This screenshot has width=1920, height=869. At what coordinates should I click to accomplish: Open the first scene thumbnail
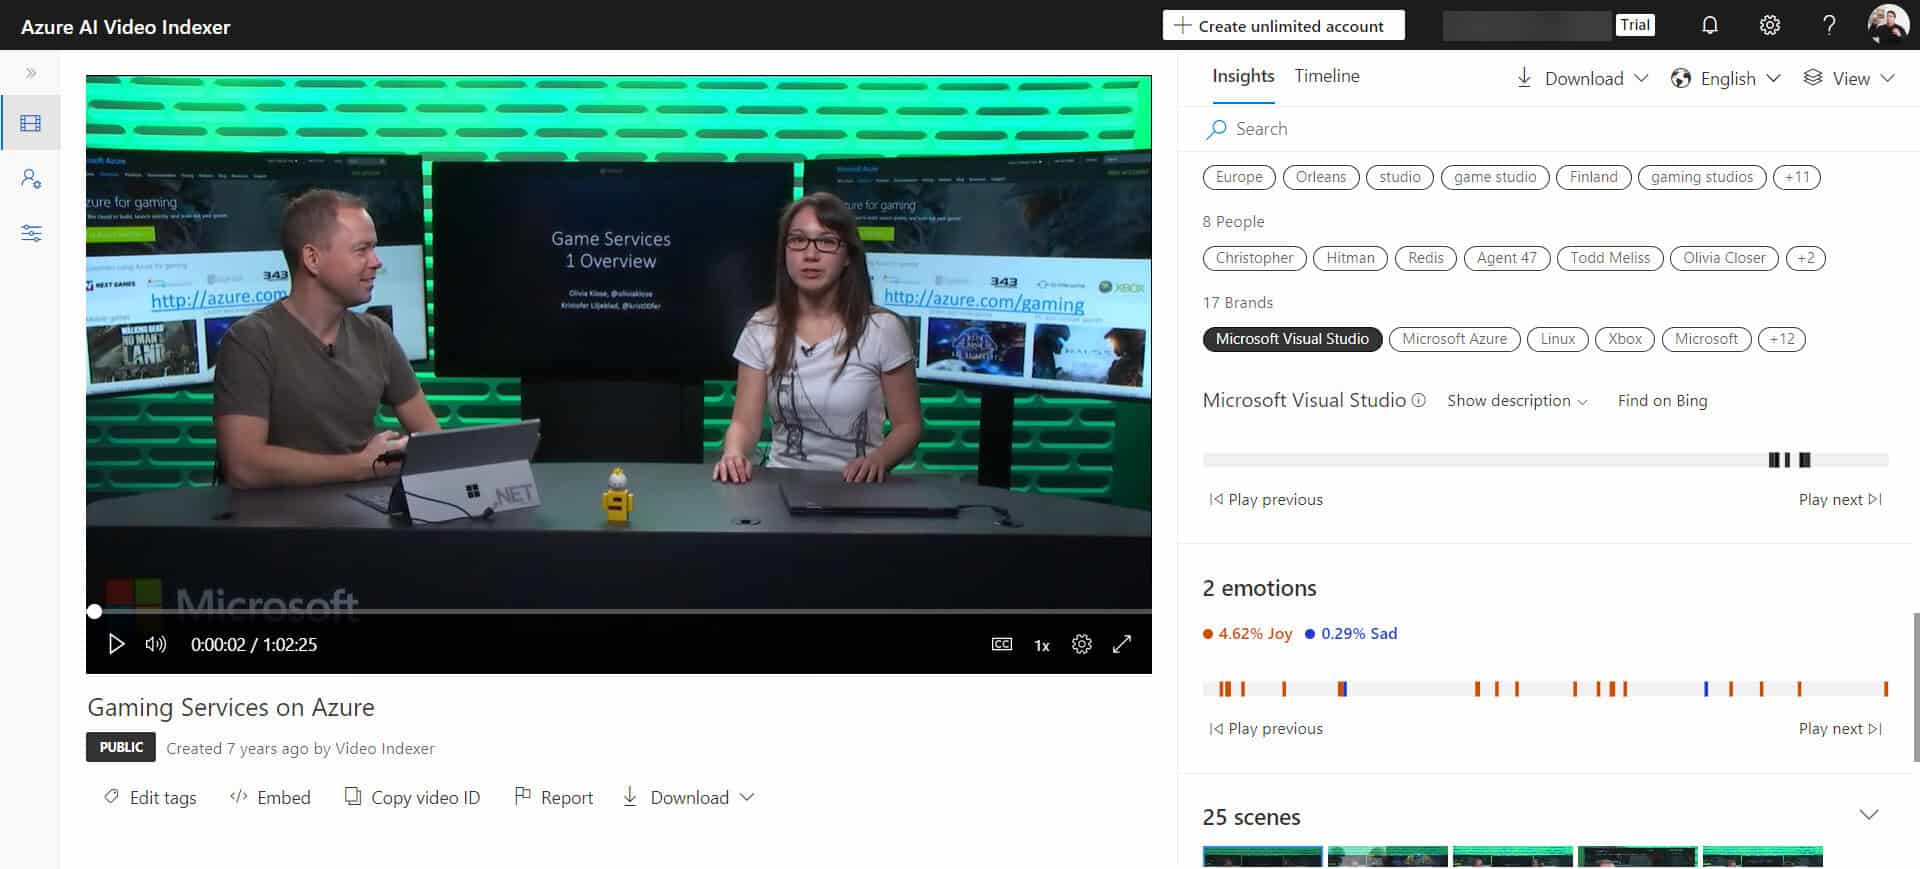(1262, 858)
